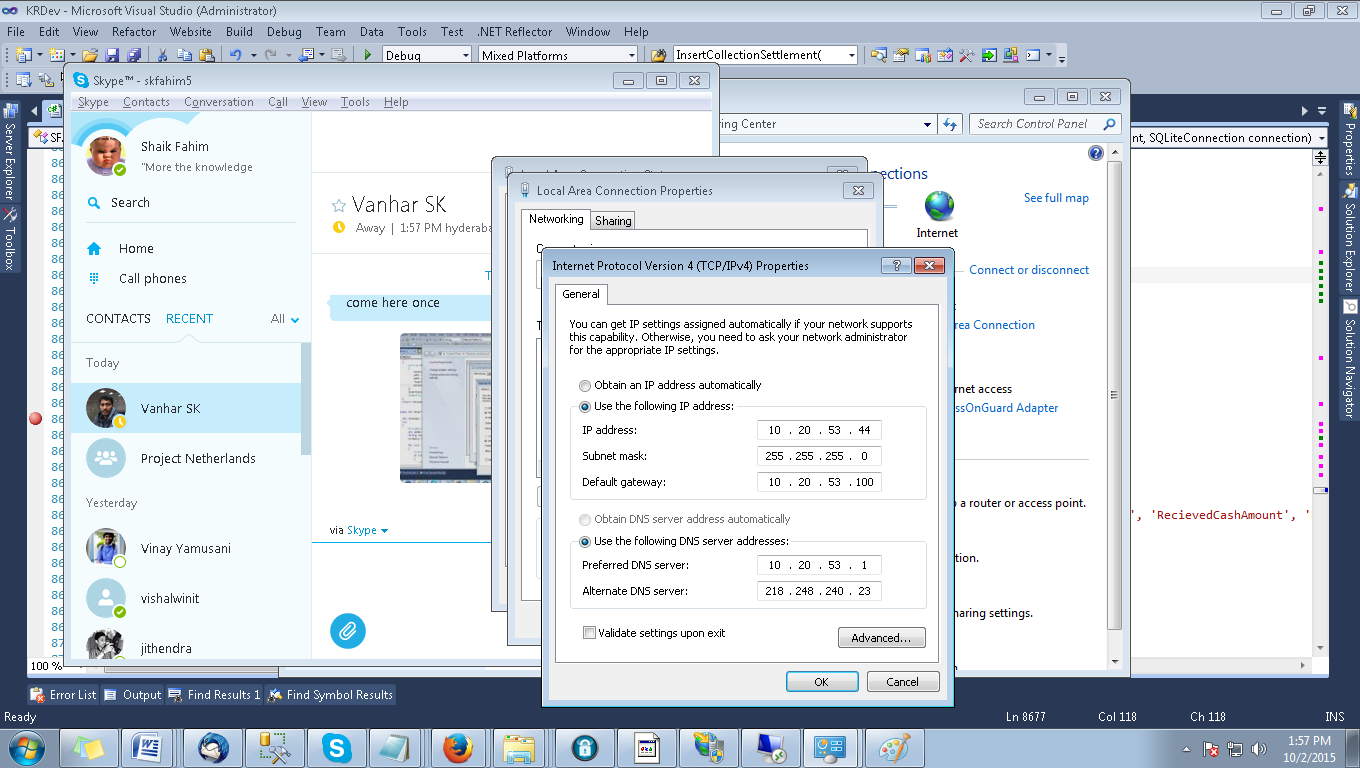Click the Advanced... button
The height and width of the screenshot is (768, 1360).
(x=881, y=638)
